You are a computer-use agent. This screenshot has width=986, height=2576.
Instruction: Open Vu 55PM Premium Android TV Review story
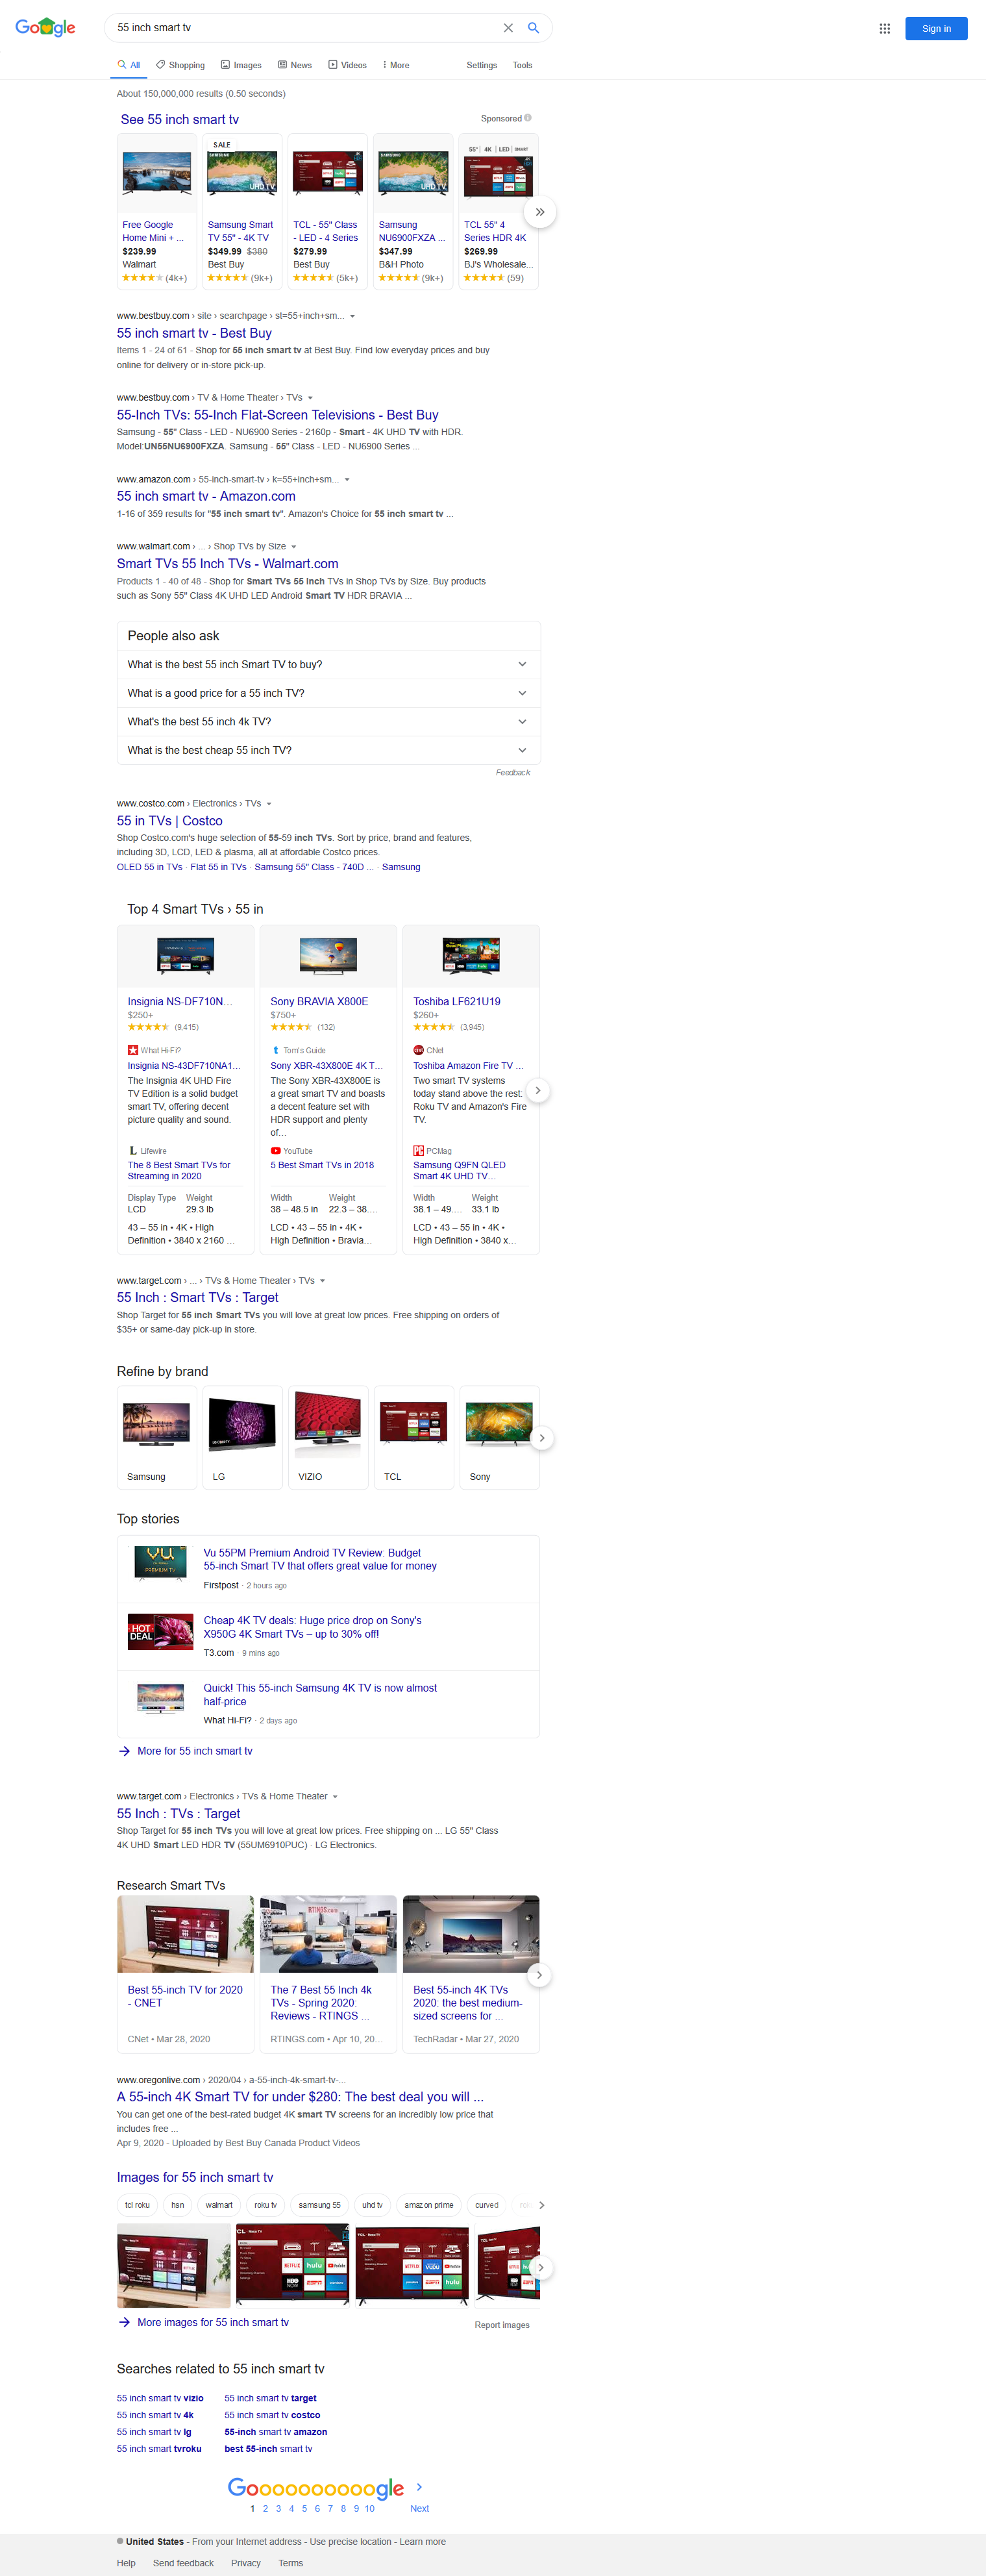pos(320,1560)
